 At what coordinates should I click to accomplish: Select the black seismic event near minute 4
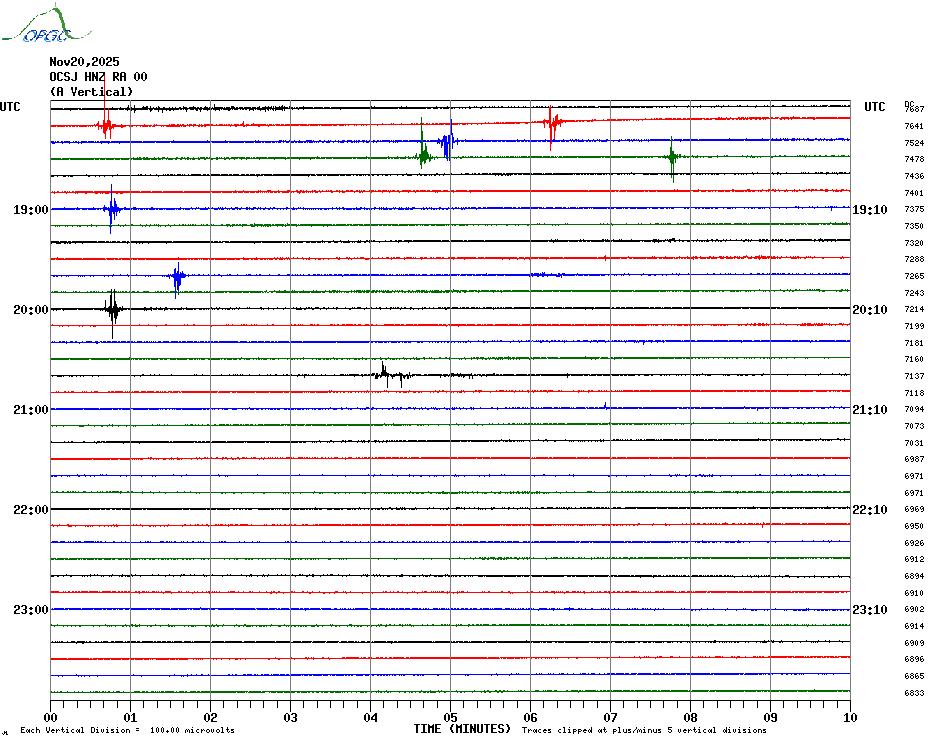386,375
